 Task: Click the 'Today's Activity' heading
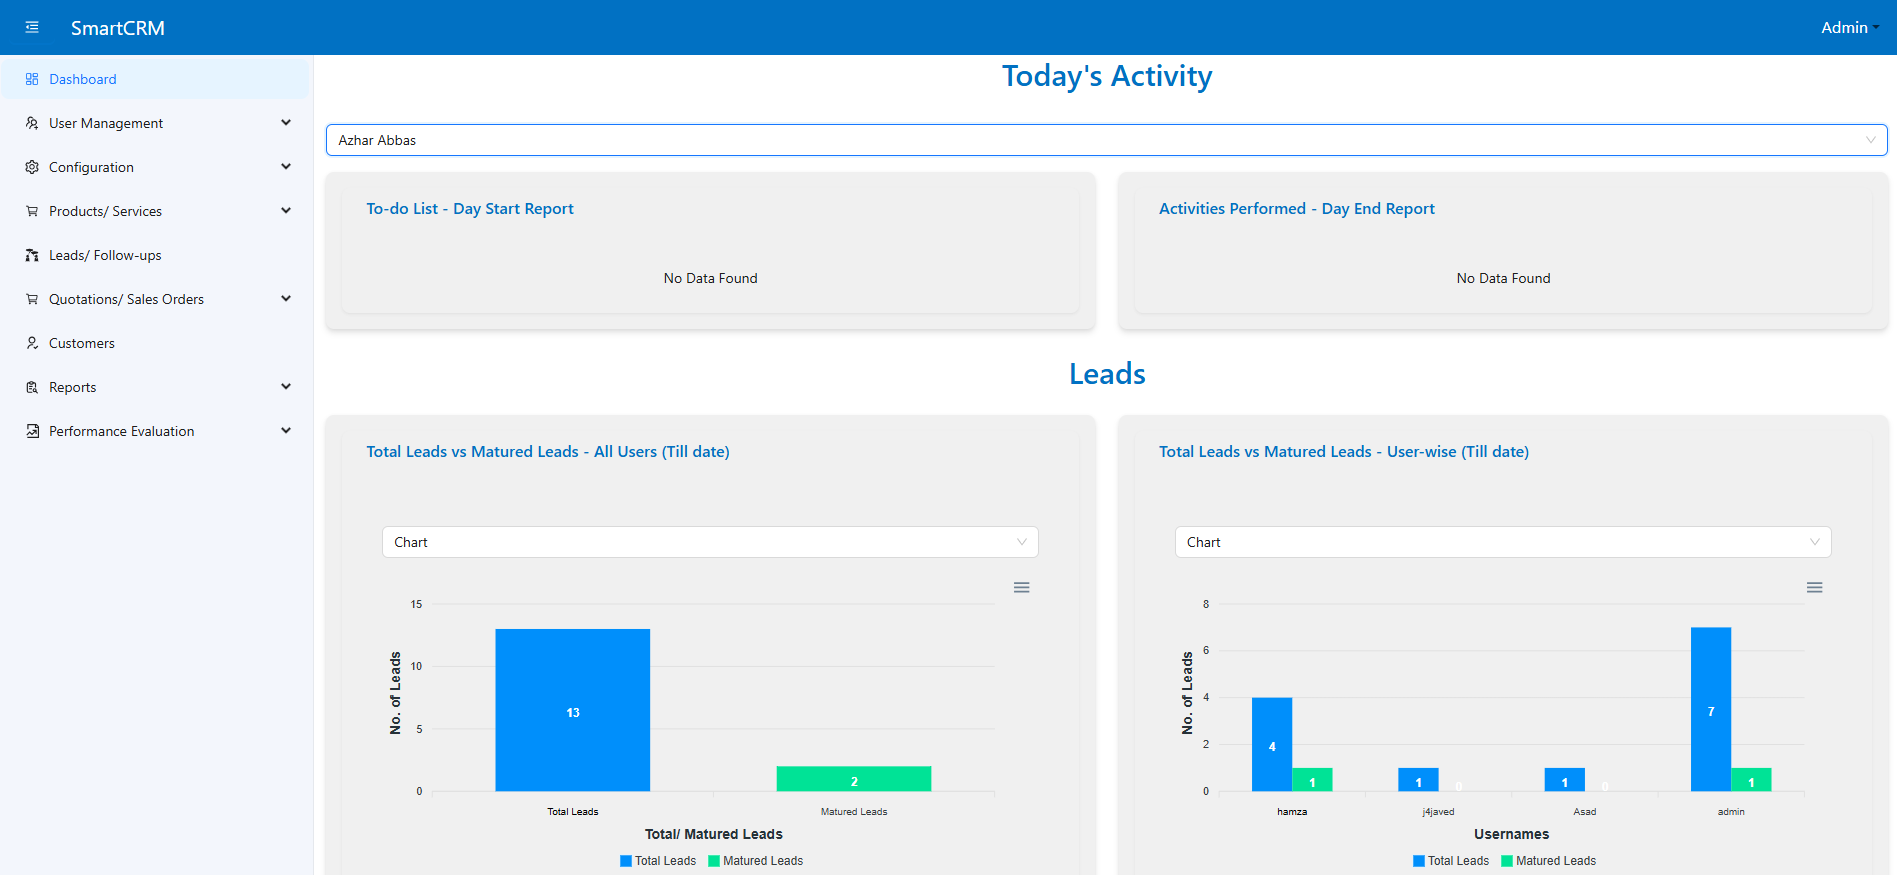click(1107, 76)
